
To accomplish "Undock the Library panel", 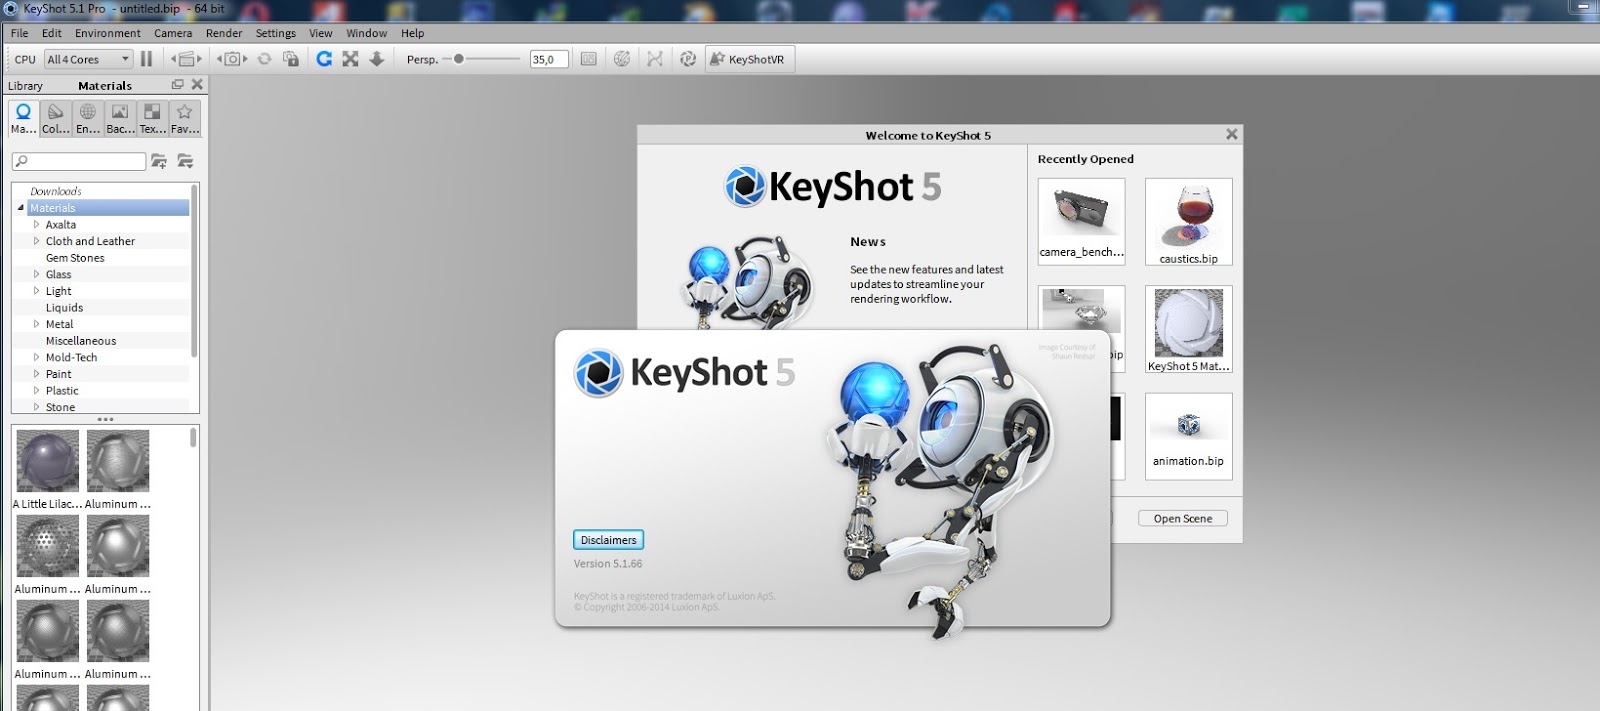I will (x=178, y=85).
